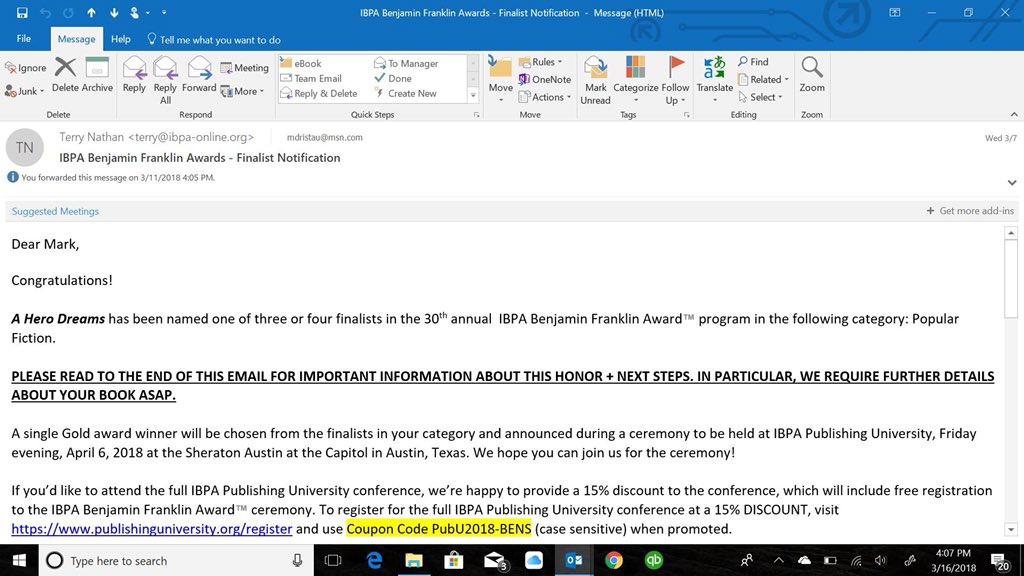Click recipient mdristau@msn.com
This screenshot has width=1024, height=576.
(325, 137)
